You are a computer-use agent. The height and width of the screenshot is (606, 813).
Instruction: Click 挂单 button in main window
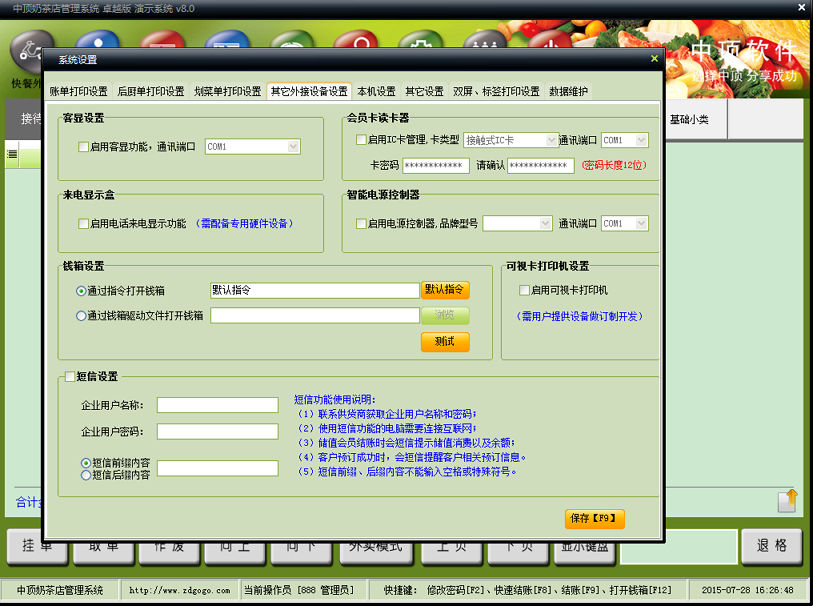coord(37,547)
